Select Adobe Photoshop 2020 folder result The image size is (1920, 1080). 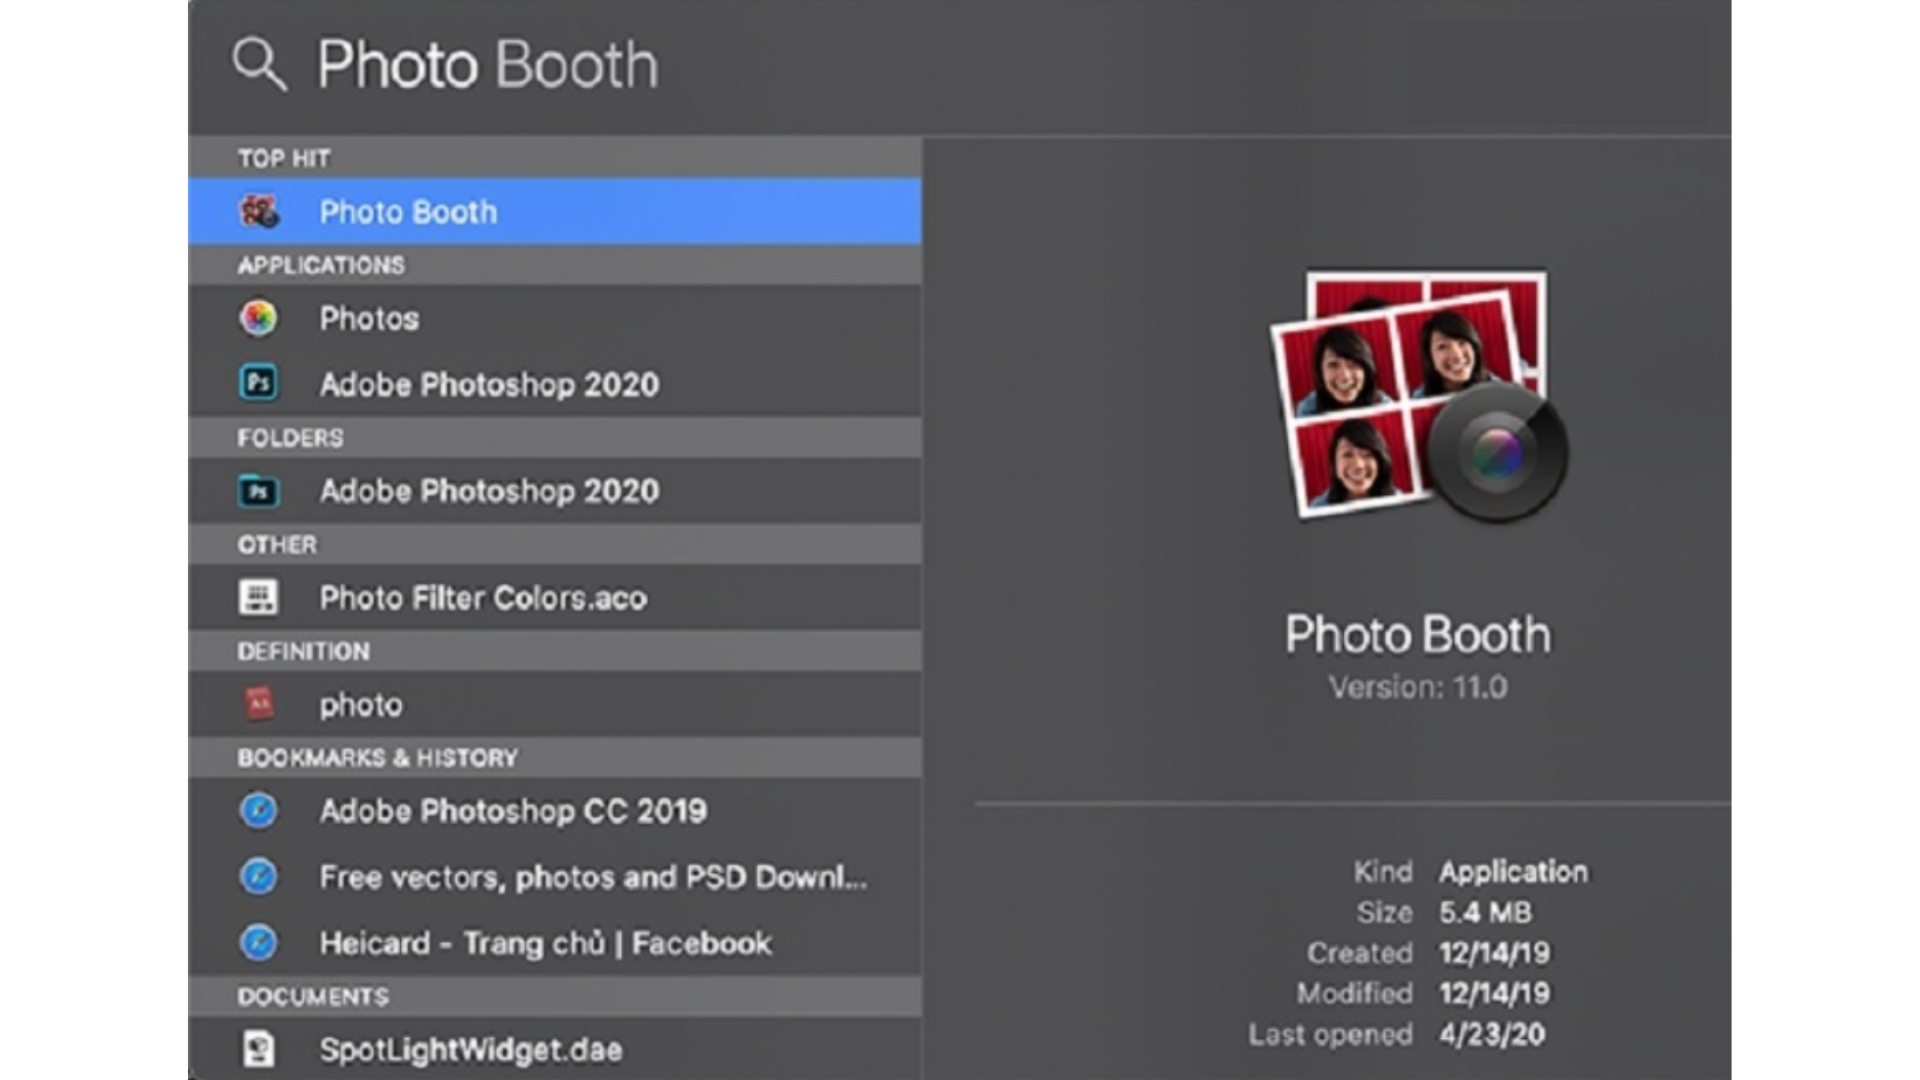tap(555, 491)
